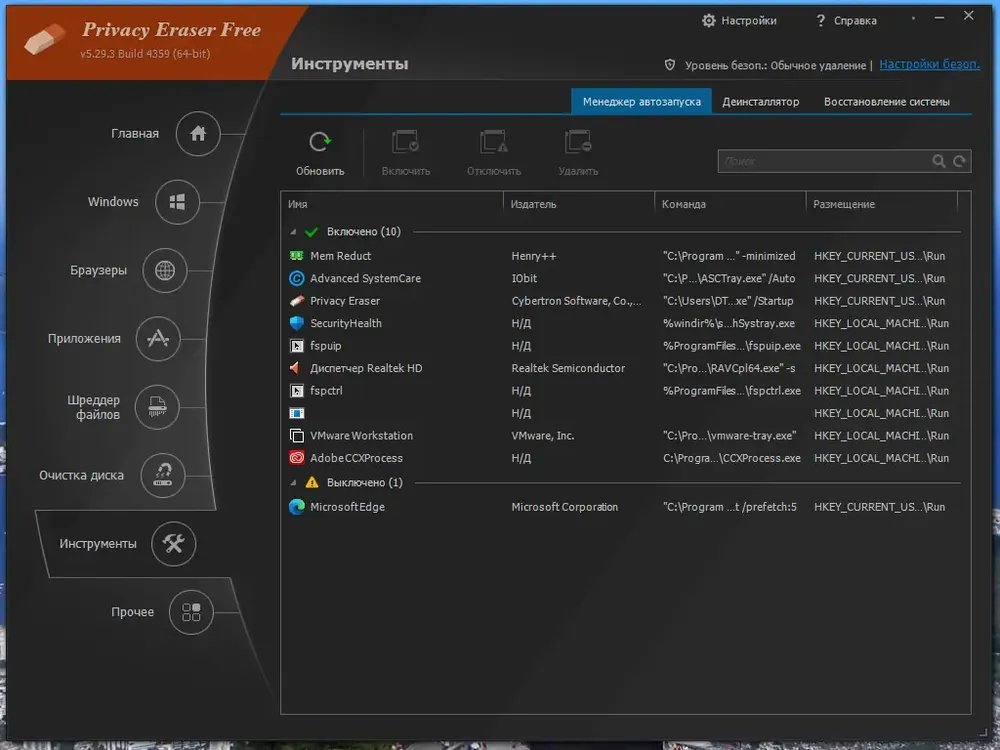Viewport: 1000px width, 750px height.
Task: Click the Realtek Semiconductor publisher cell
Action: (568, 368)
